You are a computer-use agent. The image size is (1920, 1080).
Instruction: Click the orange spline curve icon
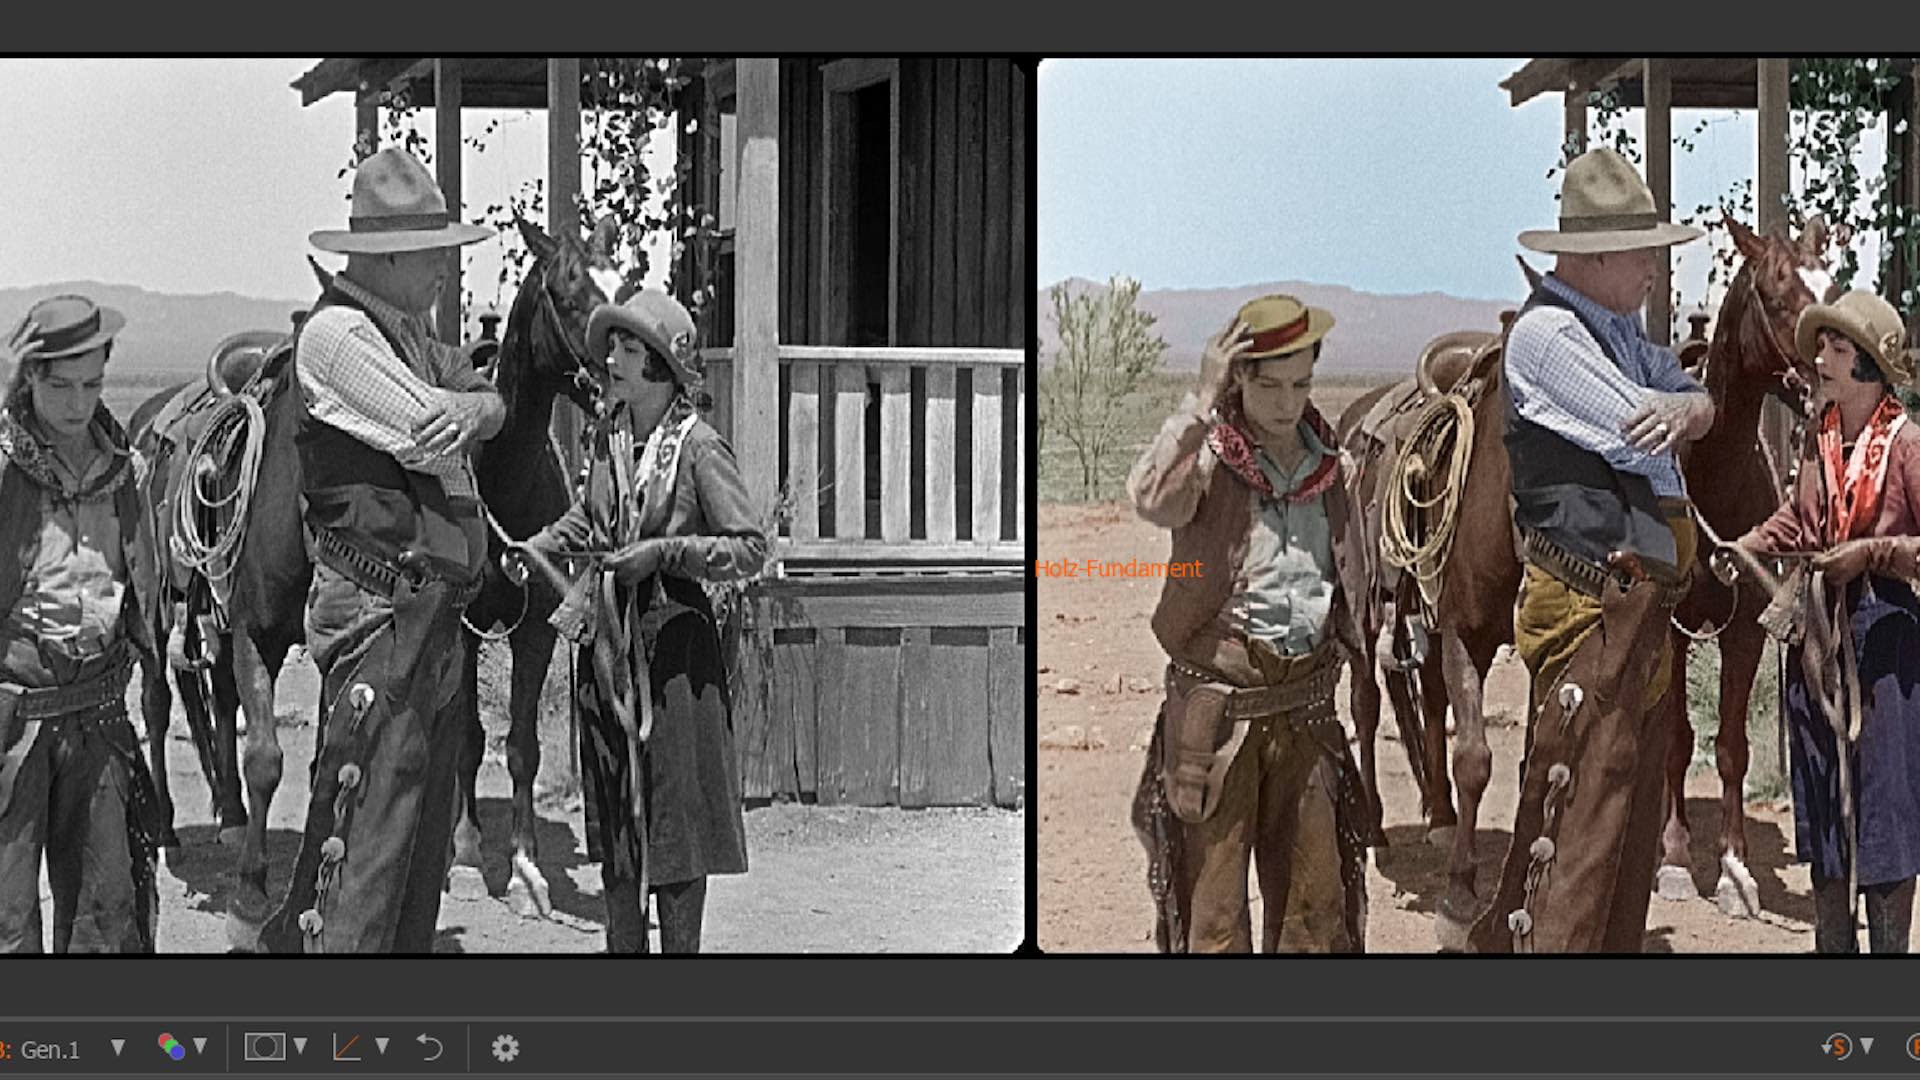[346, 1047]
